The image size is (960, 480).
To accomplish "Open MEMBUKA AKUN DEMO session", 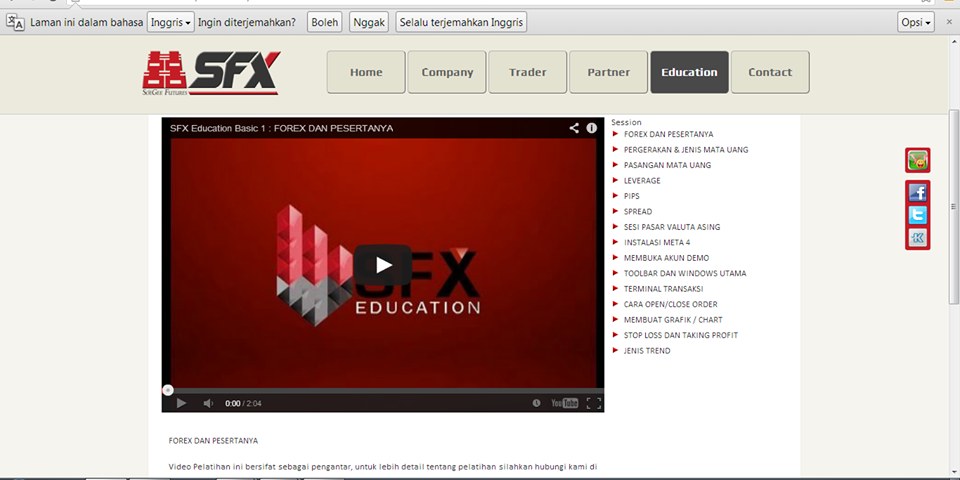I will point(667,258).
